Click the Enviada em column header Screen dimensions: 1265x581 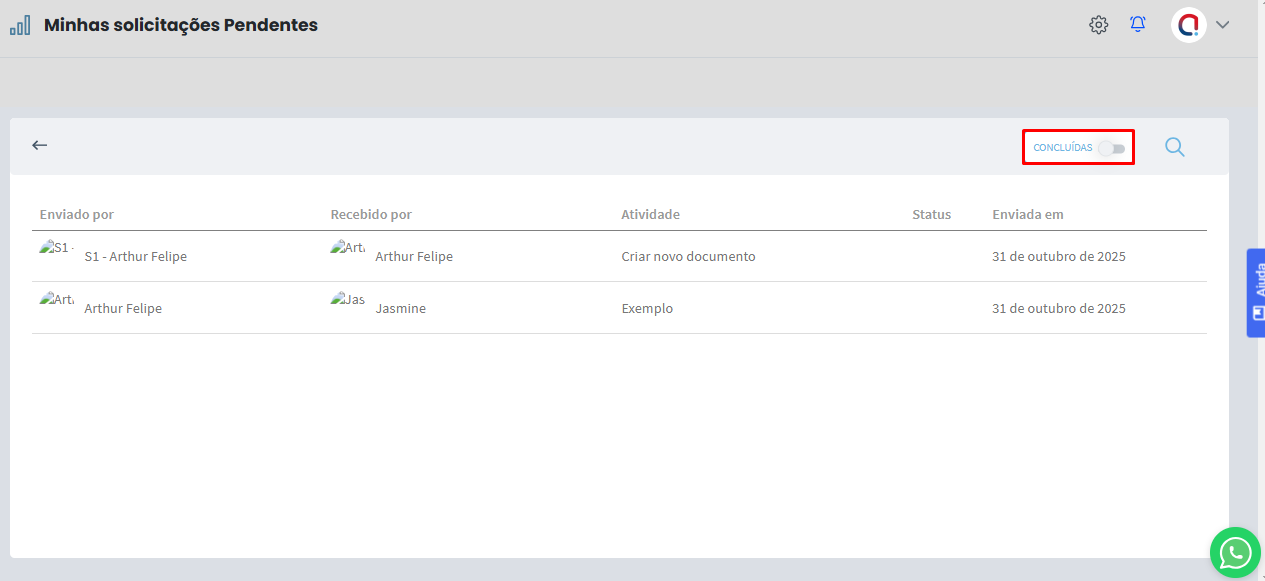point(1027,215)
